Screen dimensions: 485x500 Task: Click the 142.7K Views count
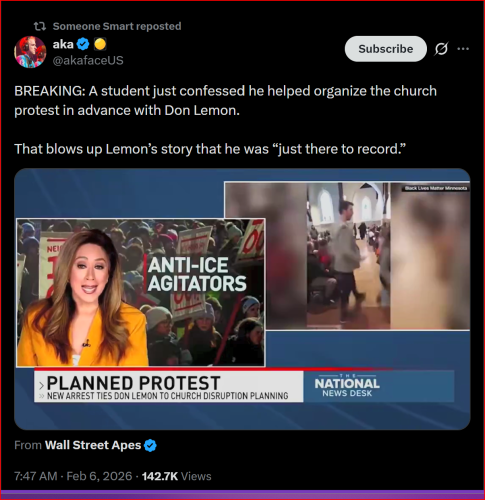pyautogui.click(x=177, y=476)
